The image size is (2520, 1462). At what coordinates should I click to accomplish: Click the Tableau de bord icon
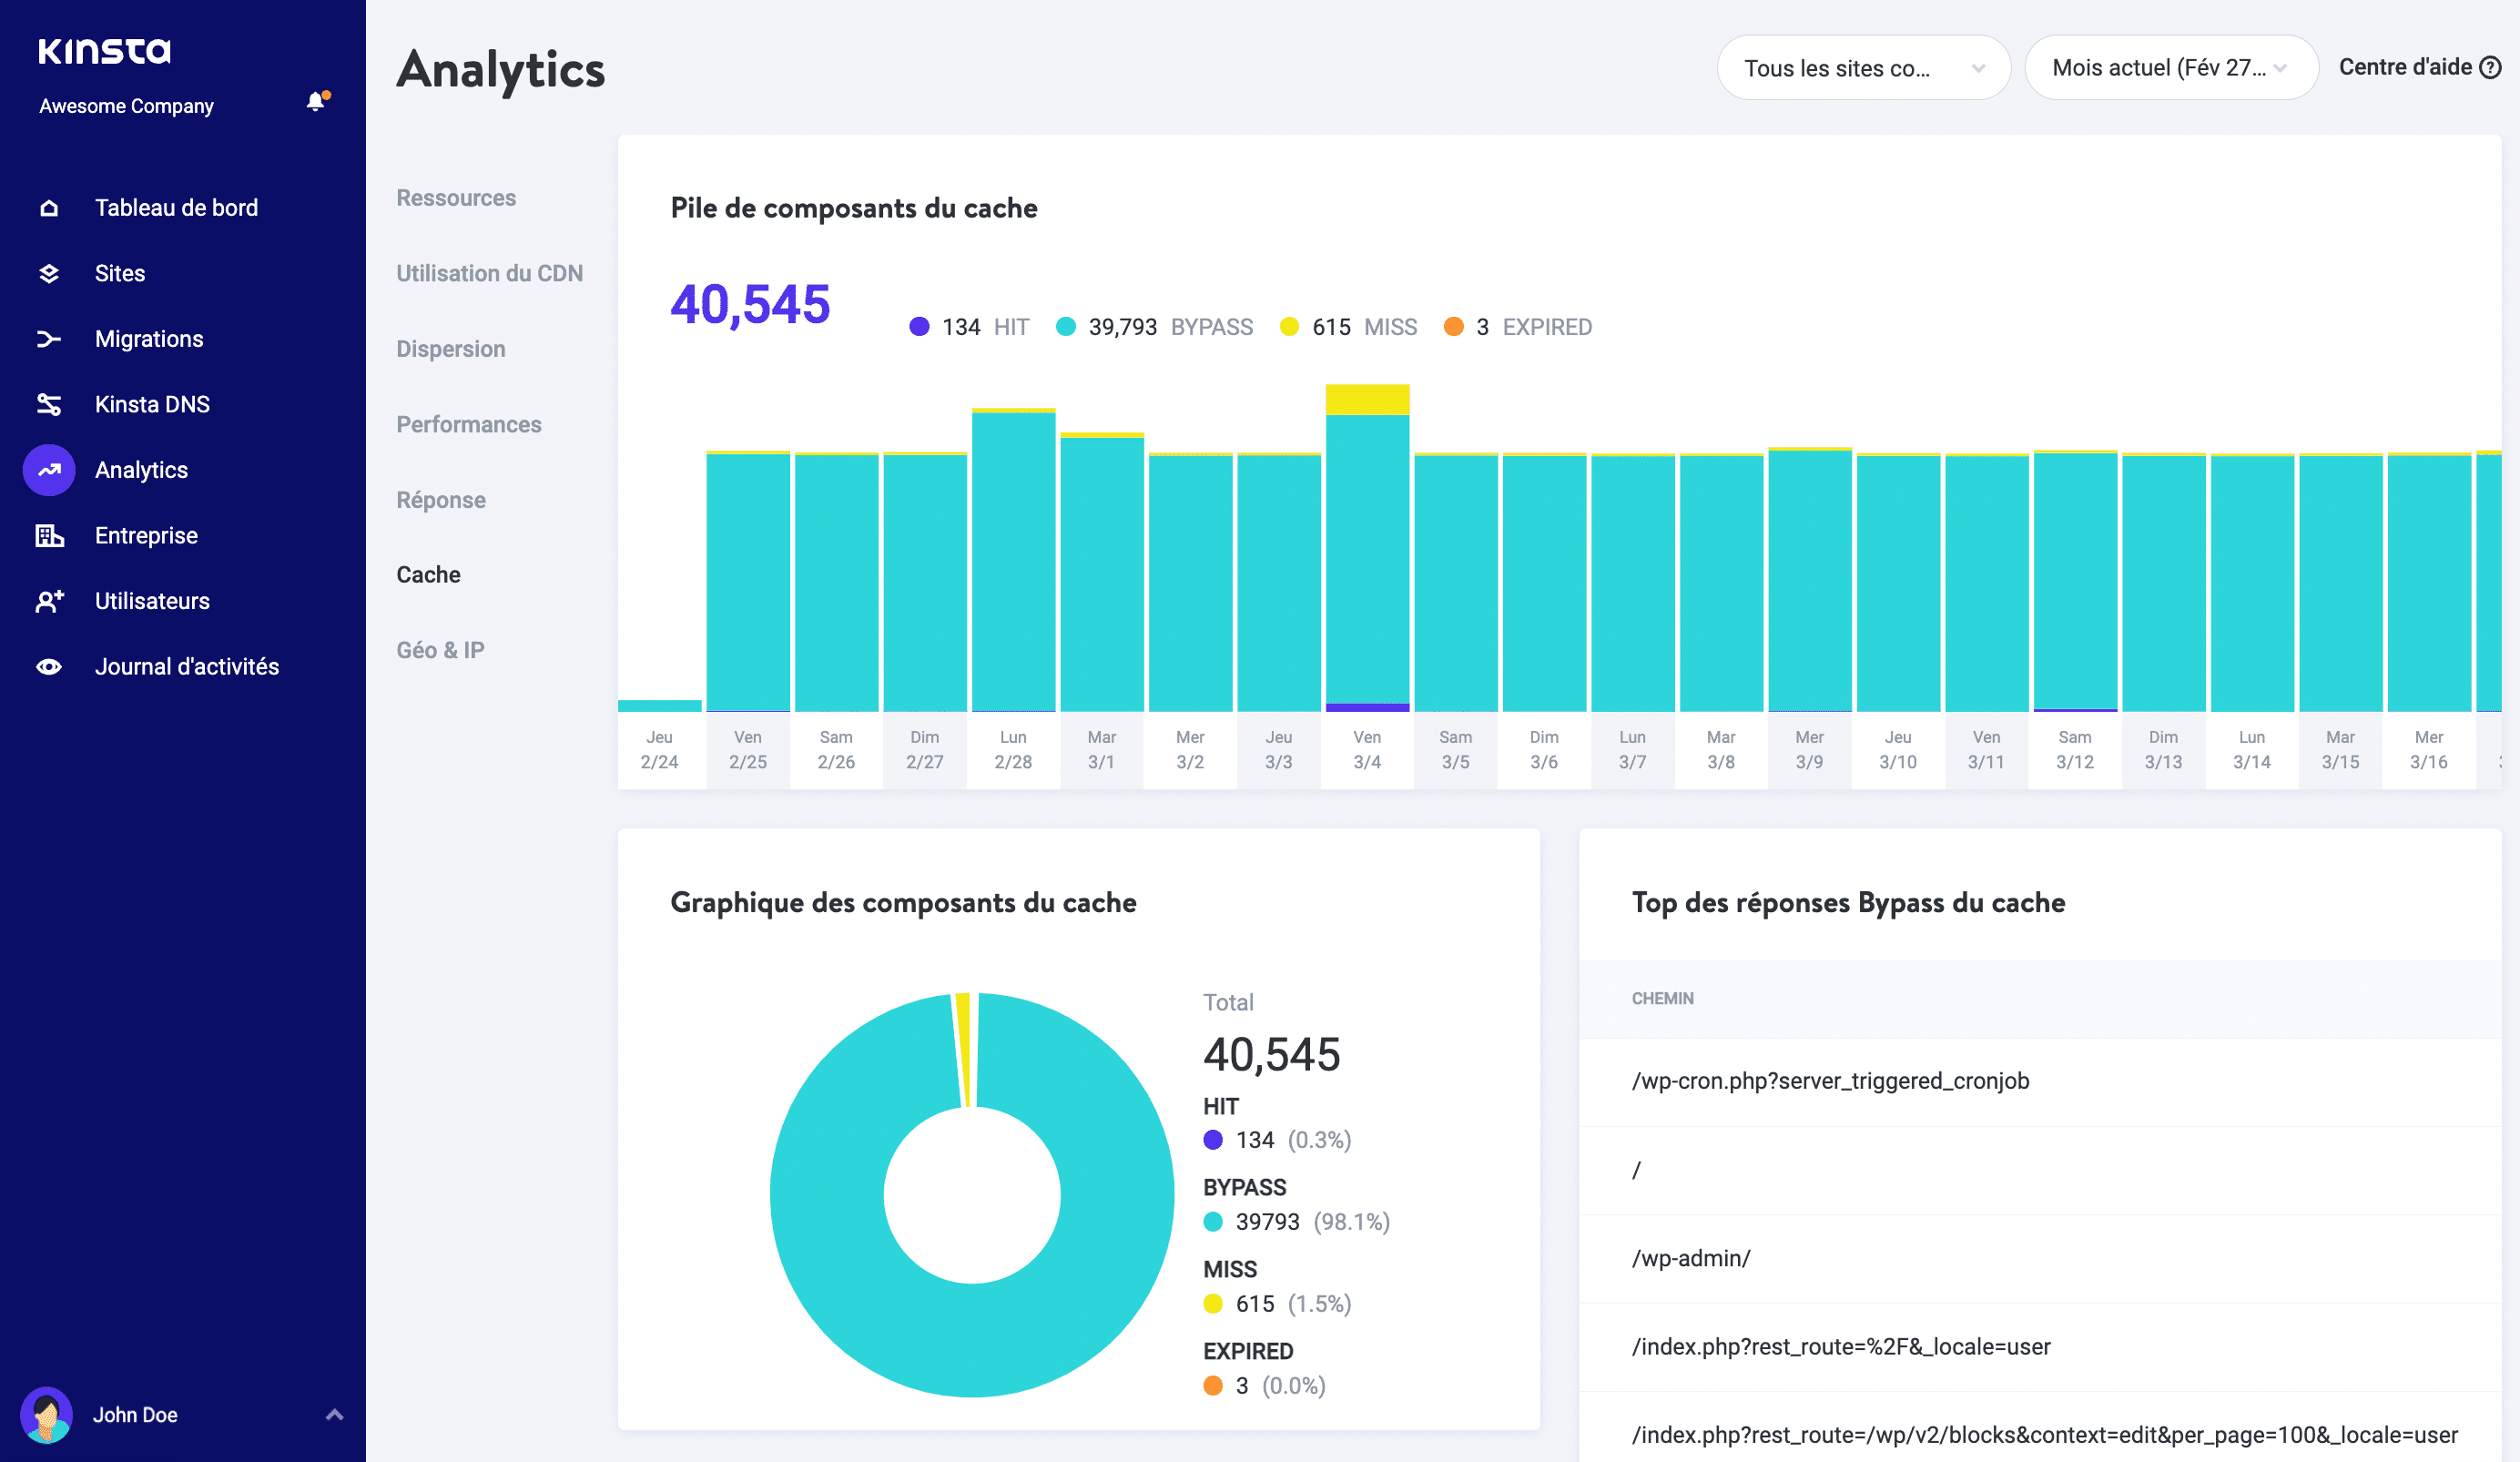(x=49, y=206)
